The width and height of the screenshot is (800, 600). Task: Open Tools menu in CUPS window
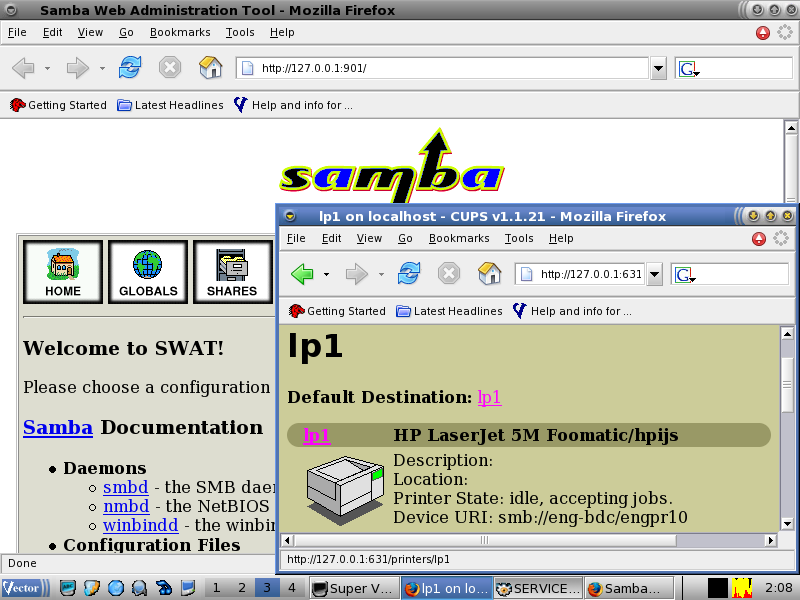point(519,238)
